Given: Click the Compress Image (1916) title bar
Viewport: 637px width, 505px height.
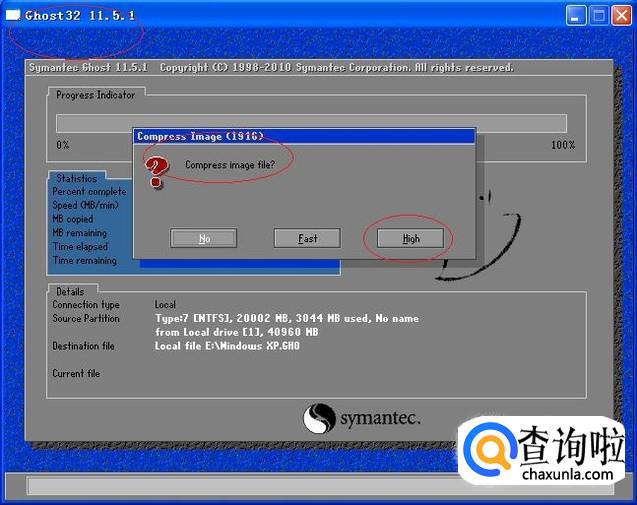Looking at the screenshot, I should point(304,136).
